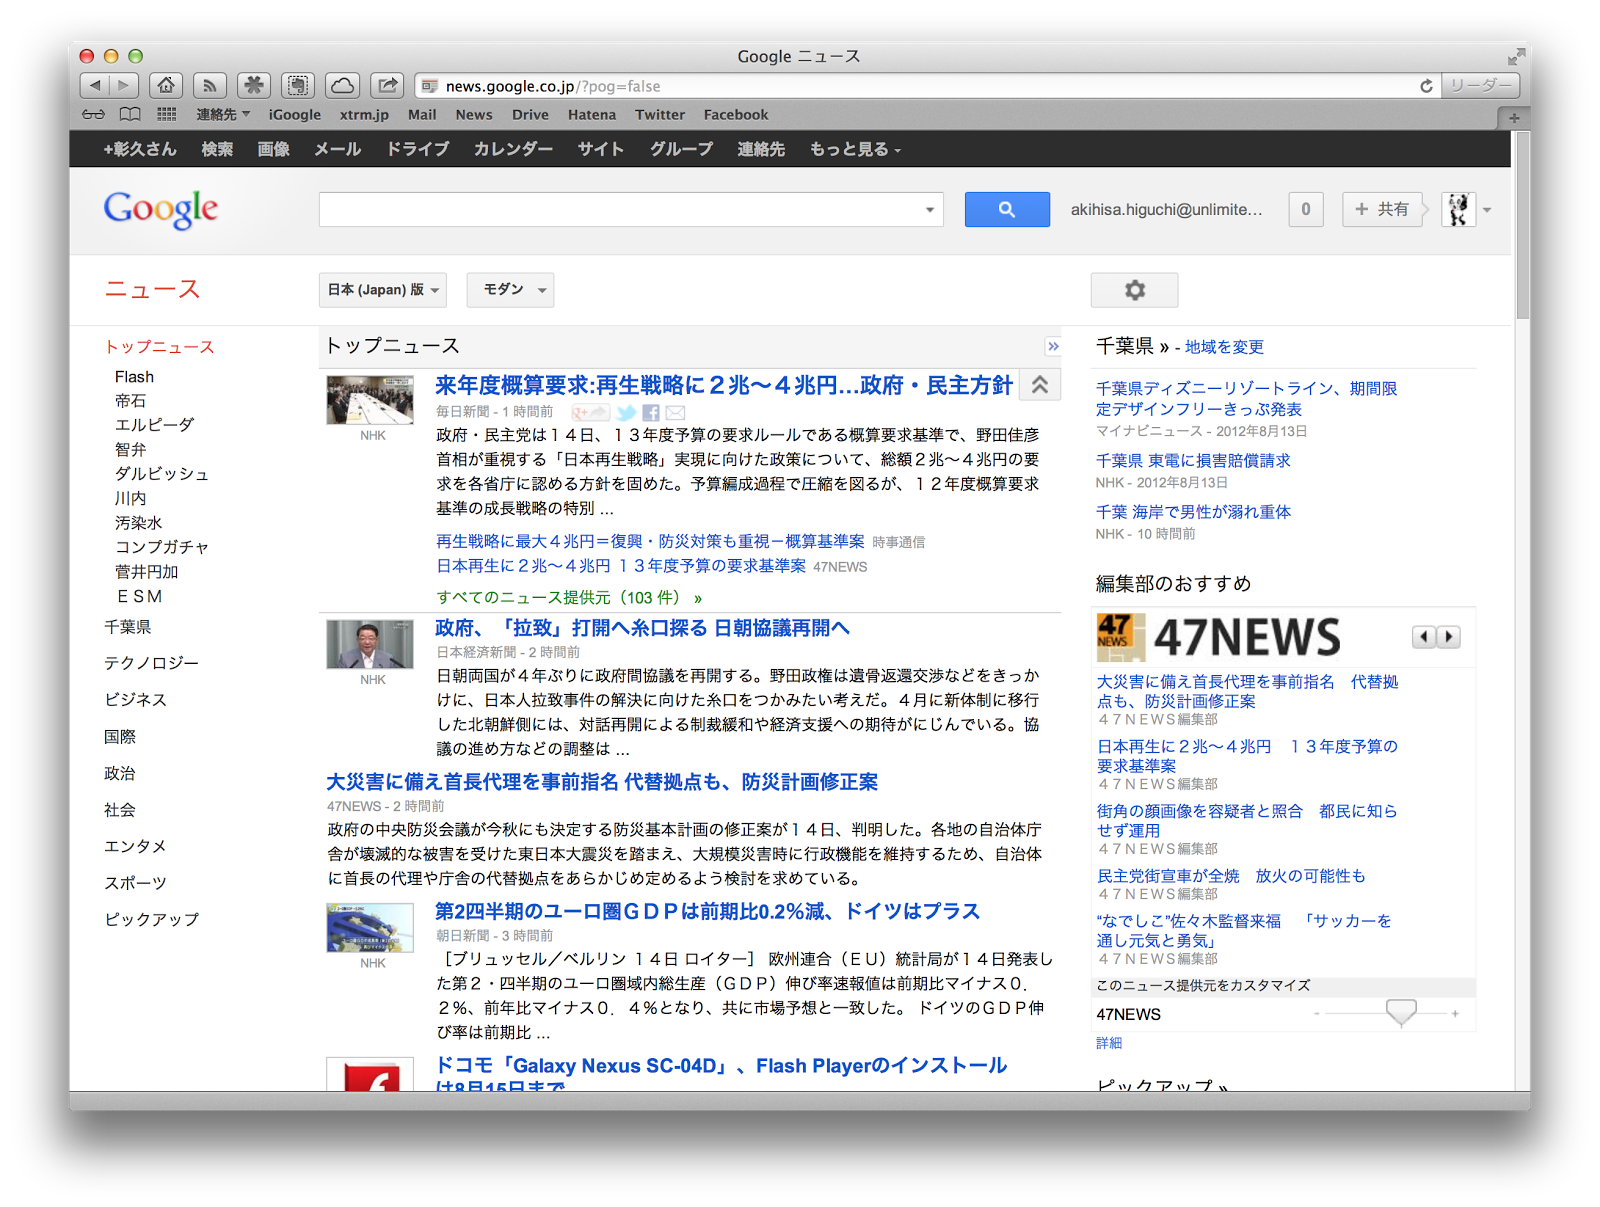Click the notifications count 0 button
This screenshot has height=1207, width=1600.
[1306, 209]
